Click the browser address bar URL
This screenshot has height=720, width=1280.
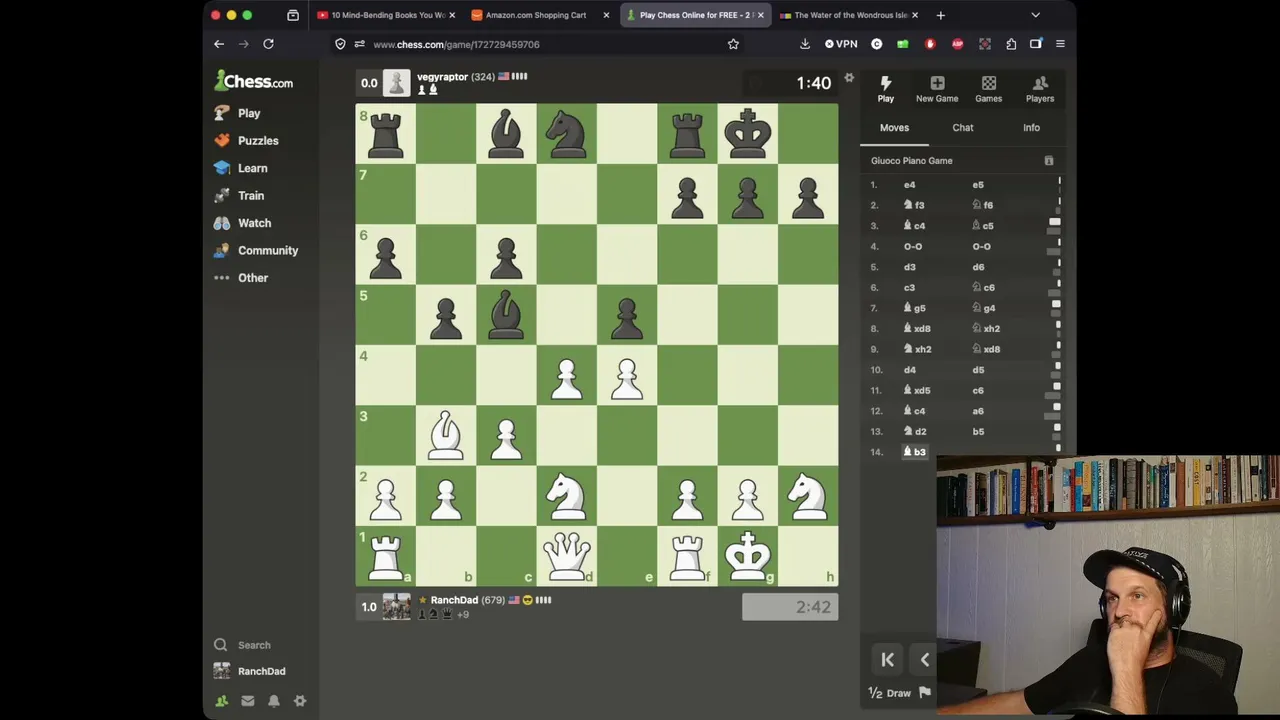pyautogui.click(x=456, y=44)
